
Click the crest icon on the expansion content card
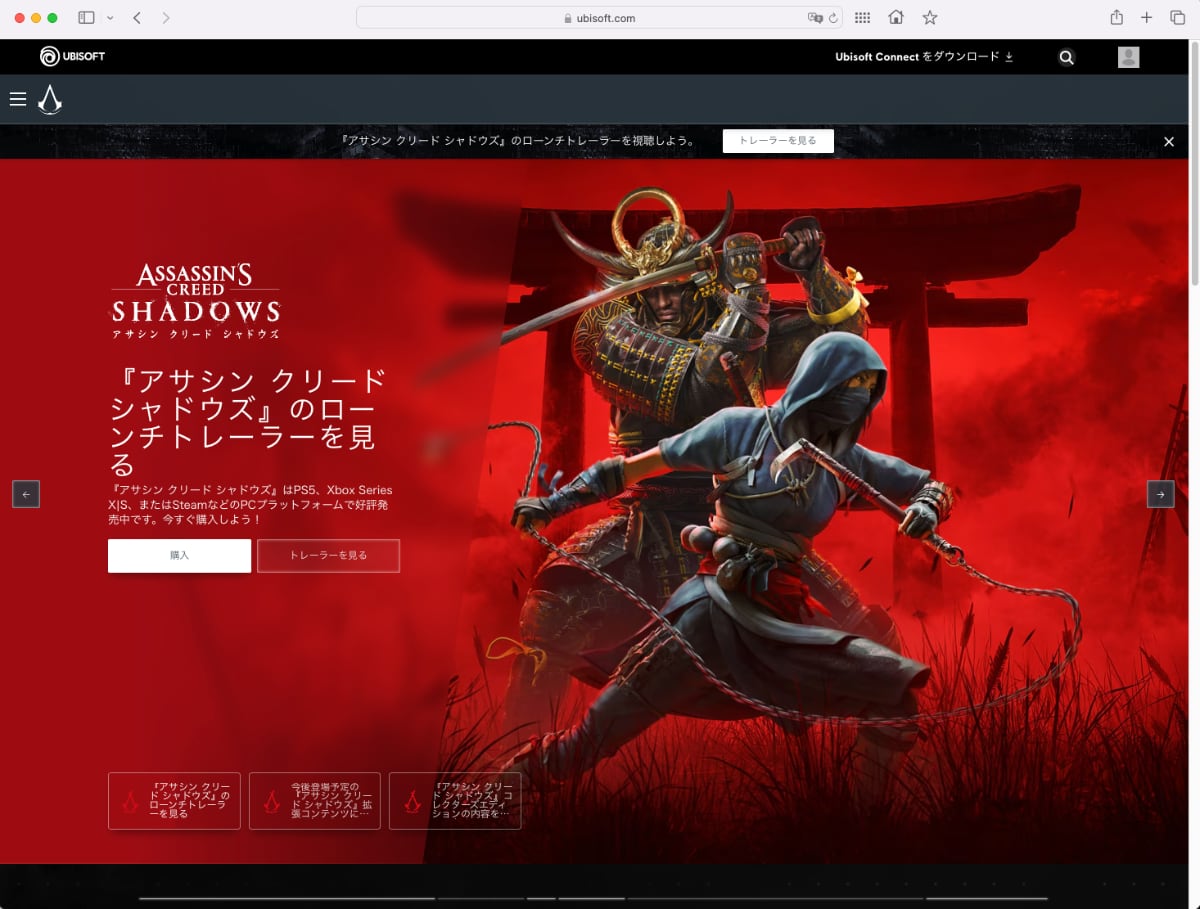coord(272,801)
